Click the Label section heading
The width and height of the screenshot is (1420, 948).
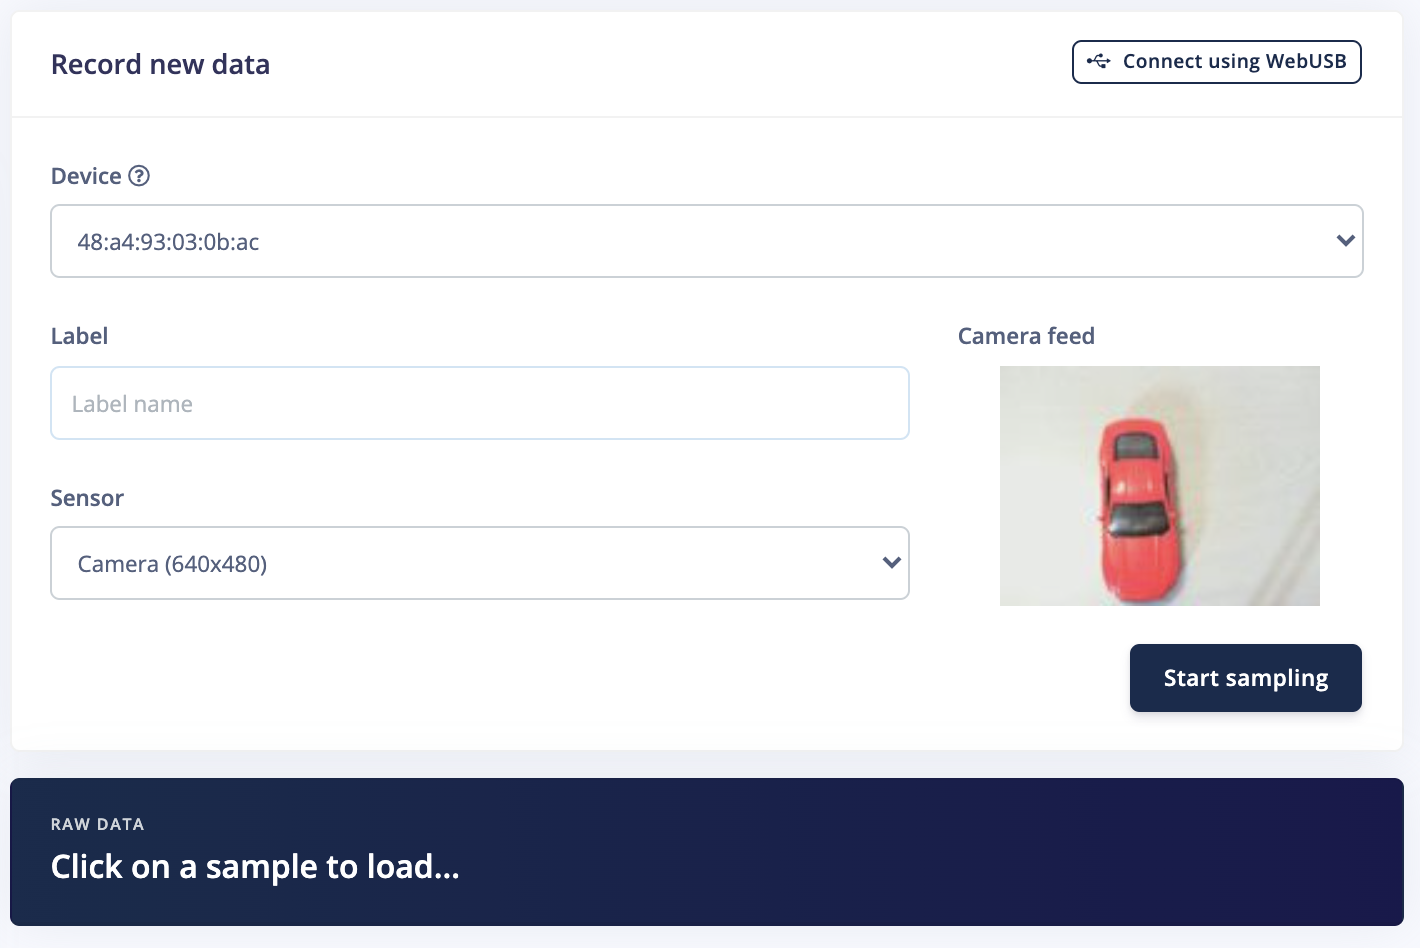(x=79, y=336)
